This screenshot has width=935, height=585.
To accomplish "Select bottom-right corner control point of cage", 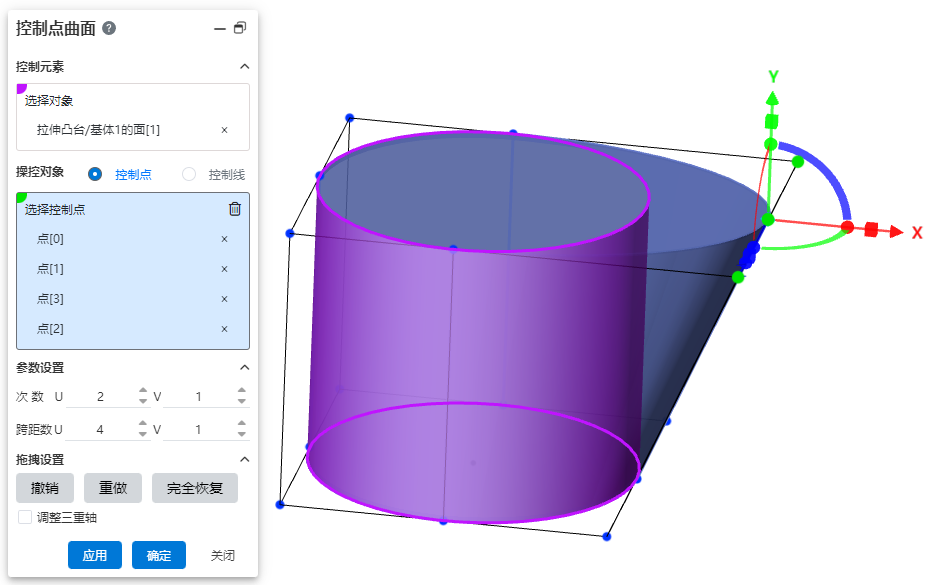I will 606,537.
